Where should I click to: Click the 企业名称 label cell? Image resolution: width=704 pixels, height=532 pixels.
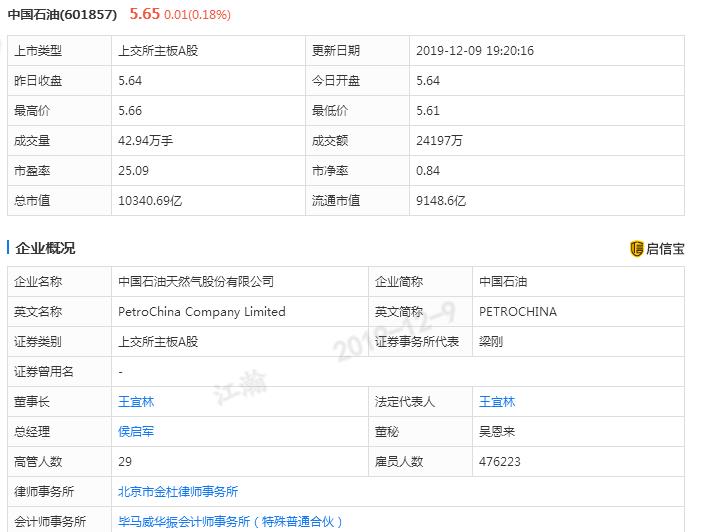(59, 281)
